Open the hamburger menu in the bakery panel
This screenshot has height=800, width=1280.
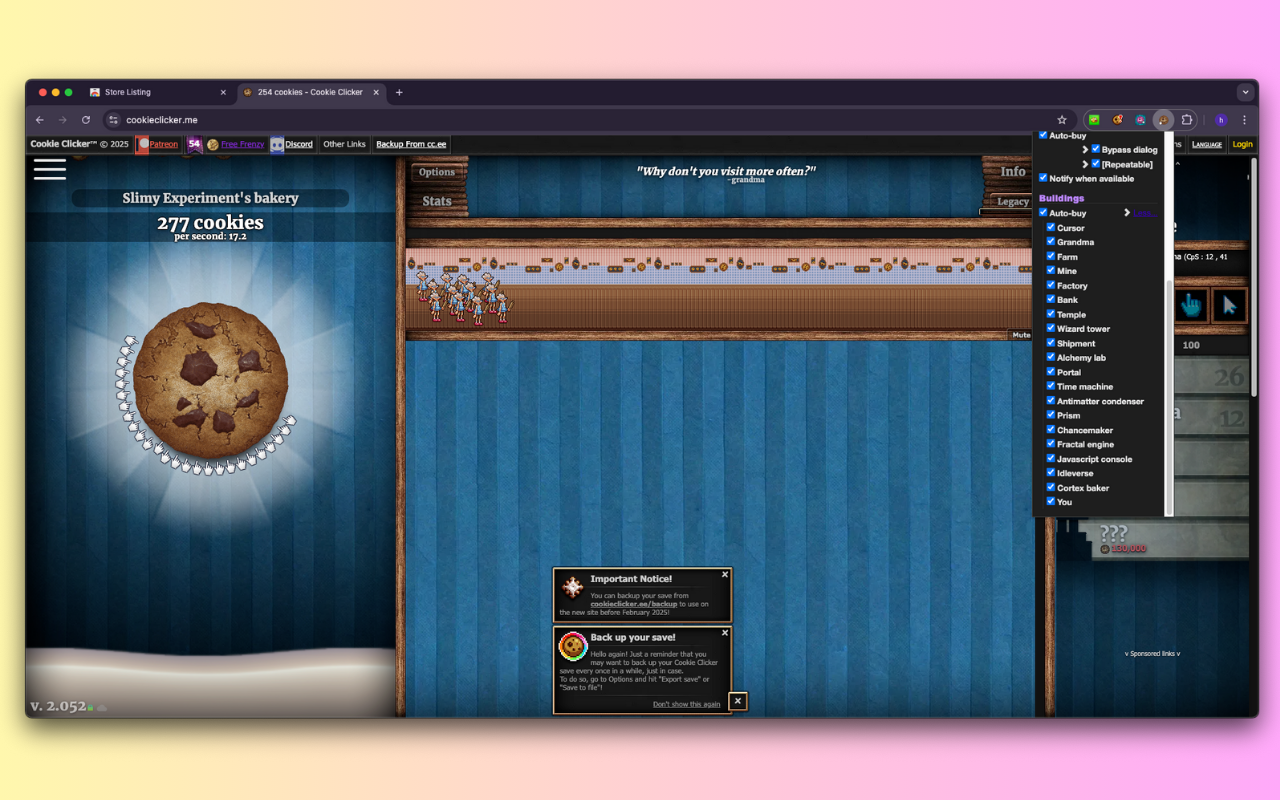(49, 170)
